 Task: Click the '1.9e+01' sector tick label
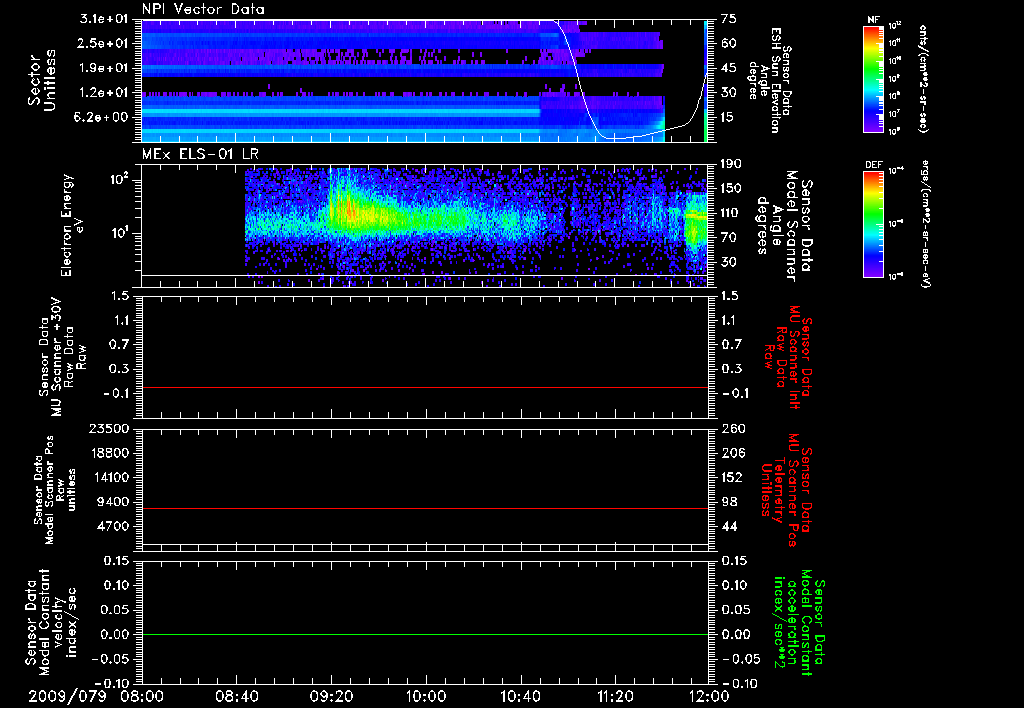[104, 68]
